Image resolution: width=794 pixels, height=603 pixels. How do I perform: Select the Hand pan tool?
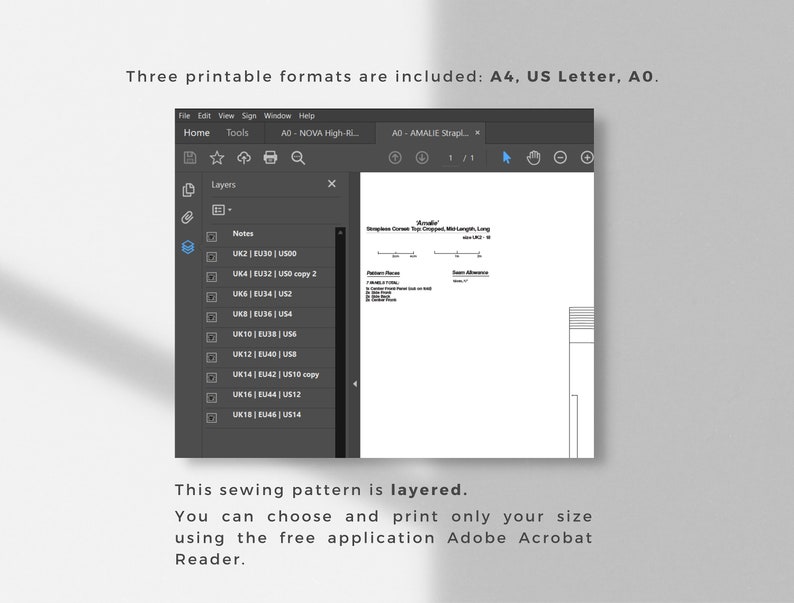pos(533,157)
